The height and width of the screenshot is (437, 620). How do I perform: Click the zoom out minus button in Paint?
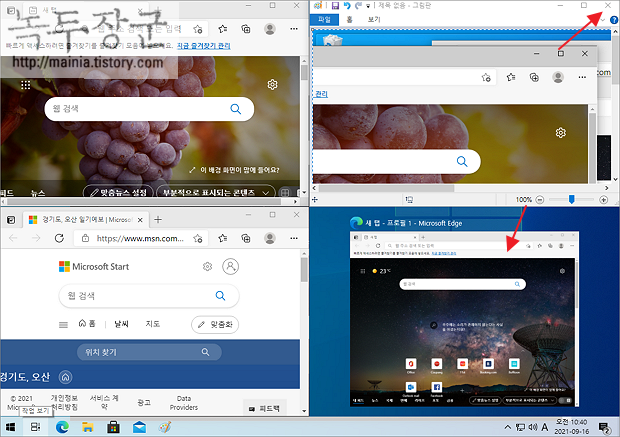tap(540, 200)
